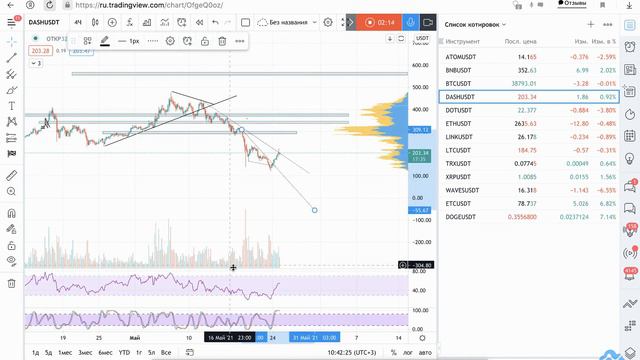Open indicators and strategies dialog
640x360 pixels.
pos(130,22)
